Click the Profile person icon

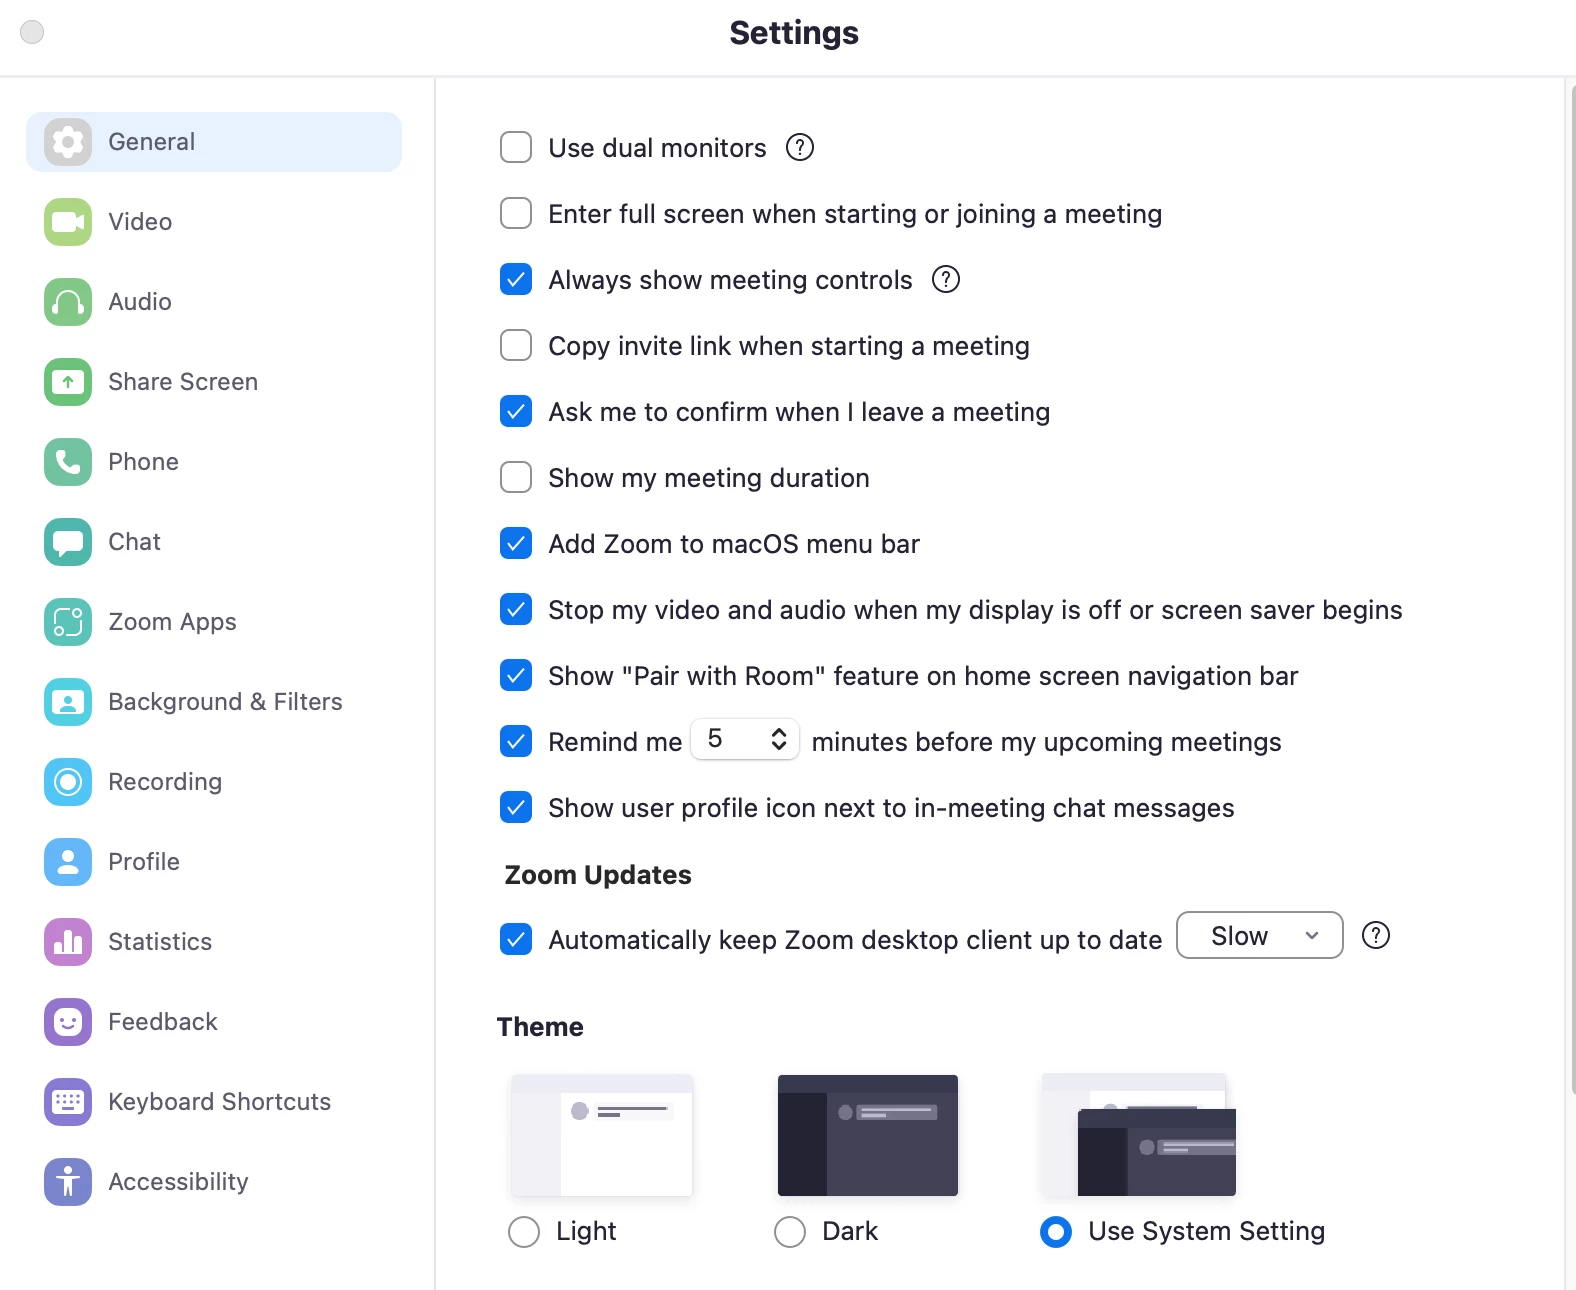pyautogui.click(x=68, y=862)
